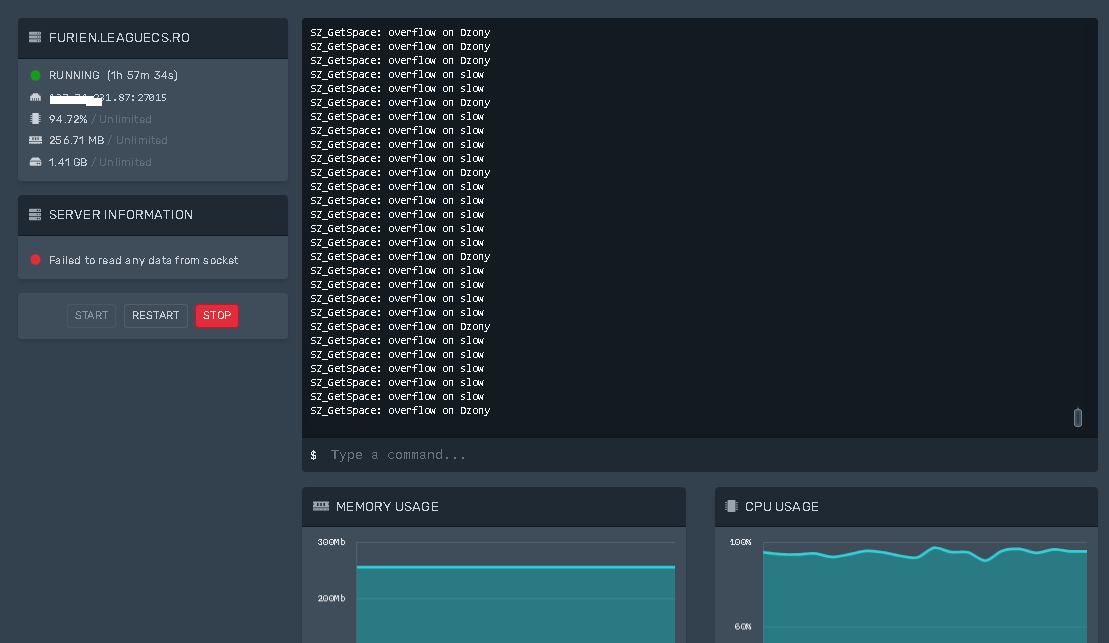Click the 300Mb axis label in memory chart
The width and height of the screenshot is (1109, 643).
(331, 542)
